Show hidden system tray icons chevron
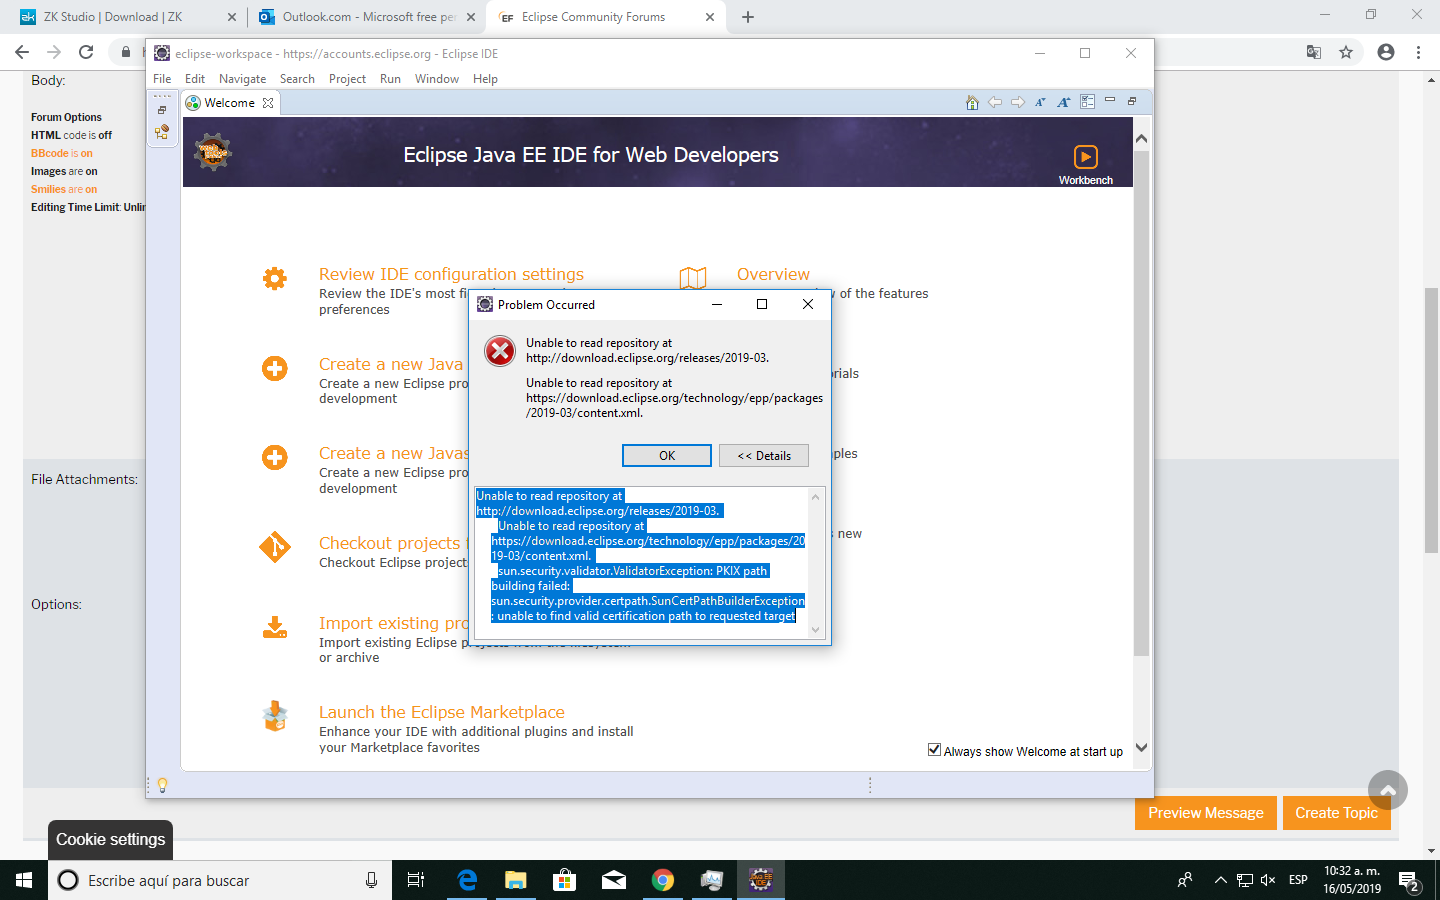 point(1220,880)
